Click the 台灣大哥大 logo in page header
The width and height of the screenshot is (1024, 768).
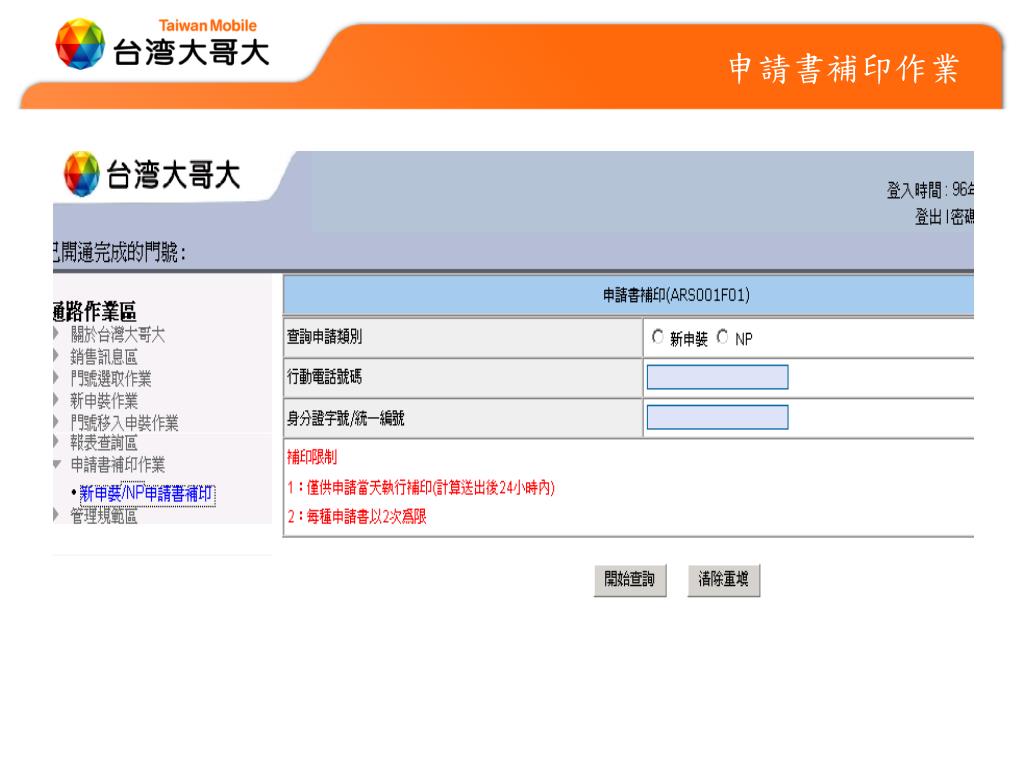[152, 174]
